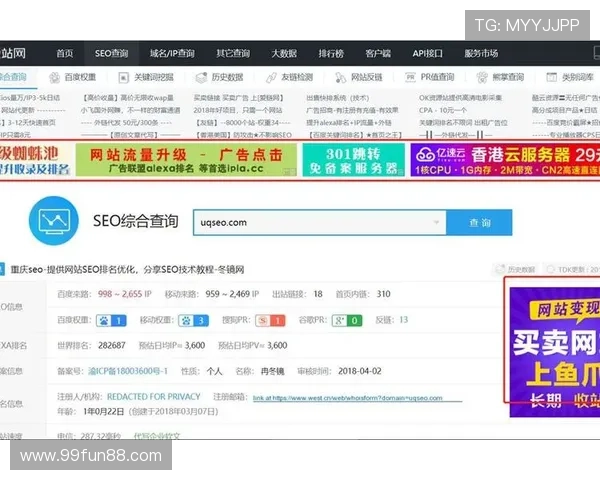Screen dimensions: 600x480
Task: Click the 类别词库 icon
Action: [x=551, y=77]
